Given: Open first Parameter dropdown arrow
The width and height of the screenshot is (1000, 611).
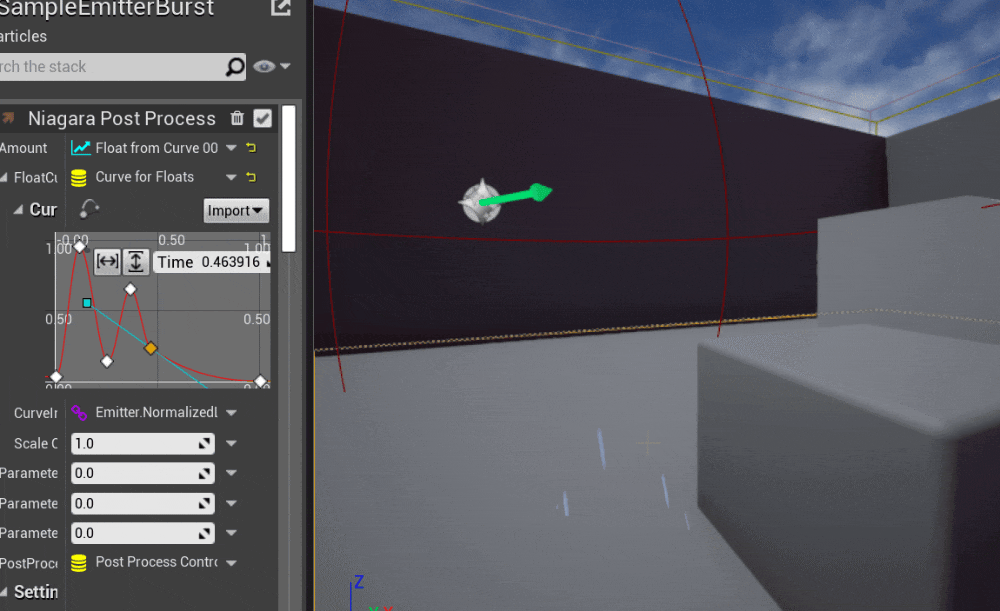Looking at the screenshot, I should click(232, 473).
